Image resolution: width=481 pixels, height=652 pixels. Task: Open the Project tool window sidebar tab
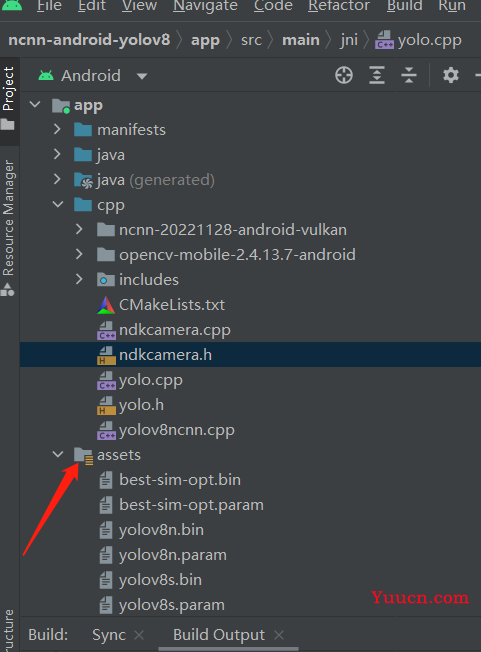(9, 98)
